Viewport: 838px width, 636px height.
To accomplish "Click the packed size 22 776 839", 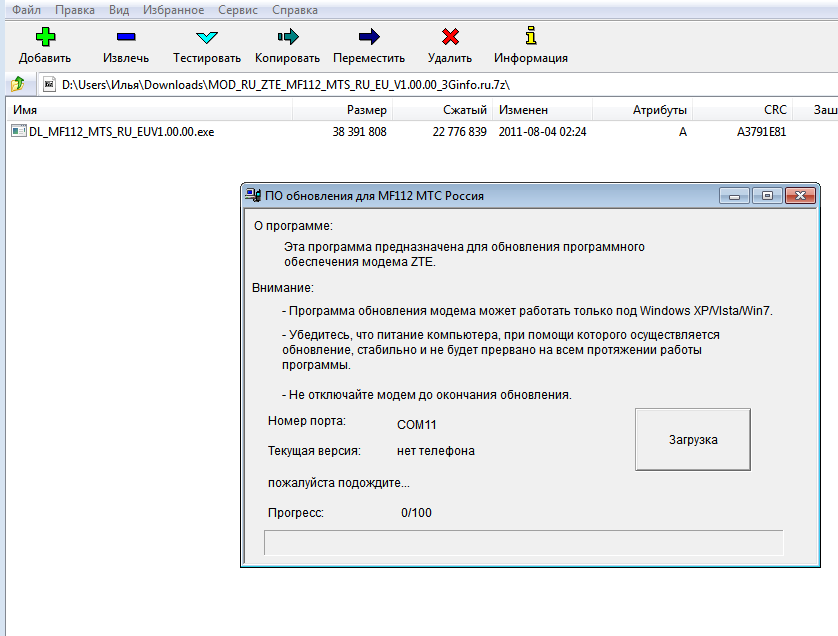I will tap(460, 131).
